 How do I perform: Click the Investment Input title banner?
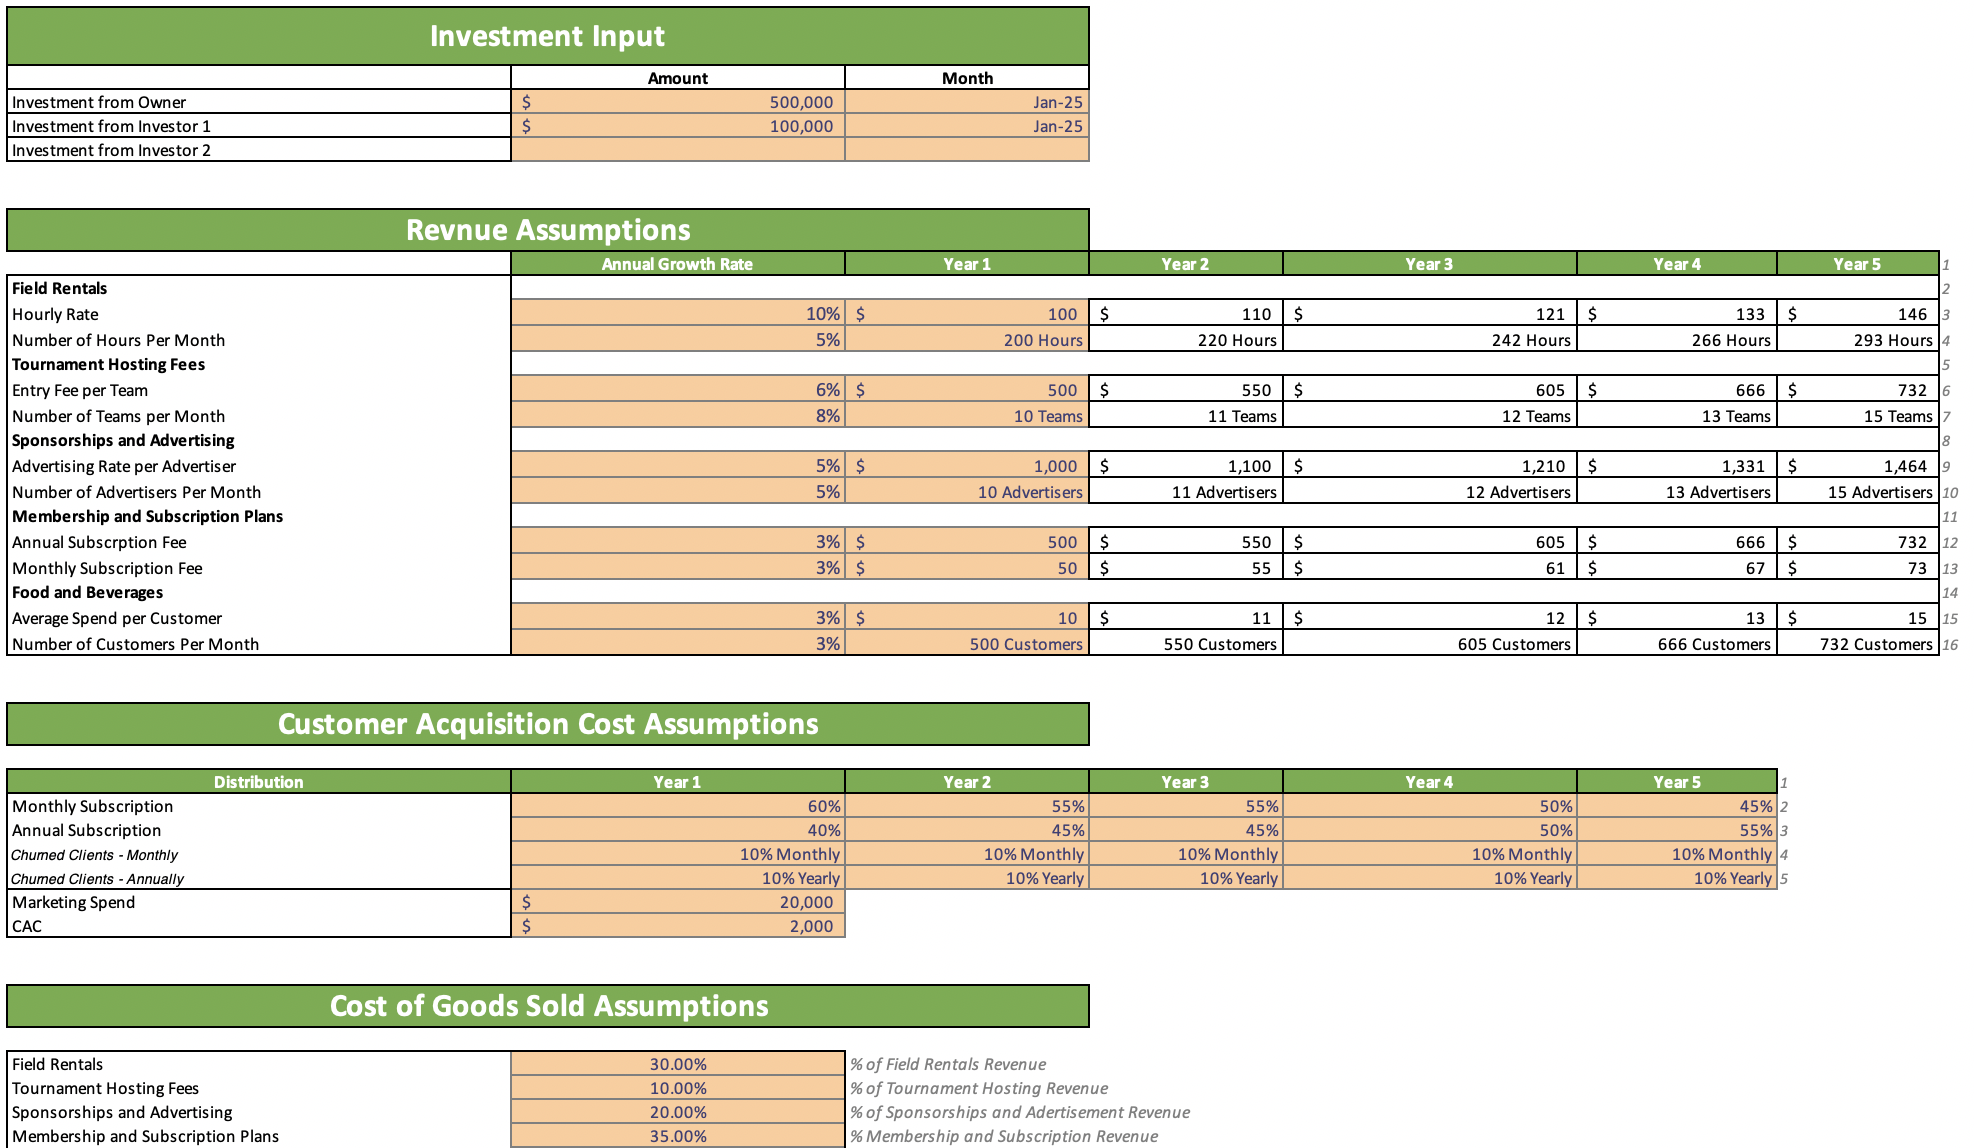coord(546,36)
